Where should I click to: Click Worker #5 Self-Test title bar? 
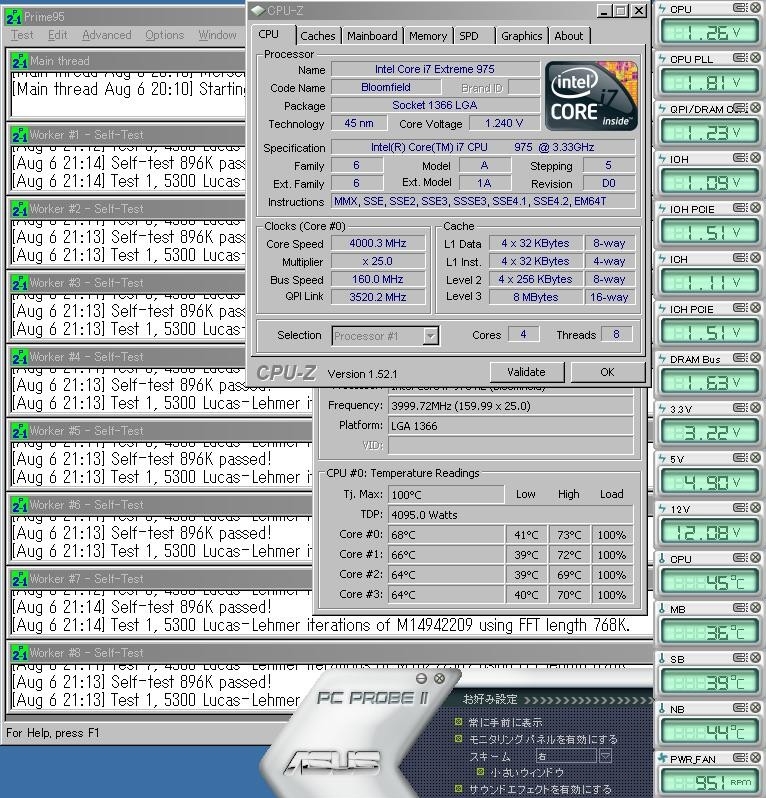(161, 431)
